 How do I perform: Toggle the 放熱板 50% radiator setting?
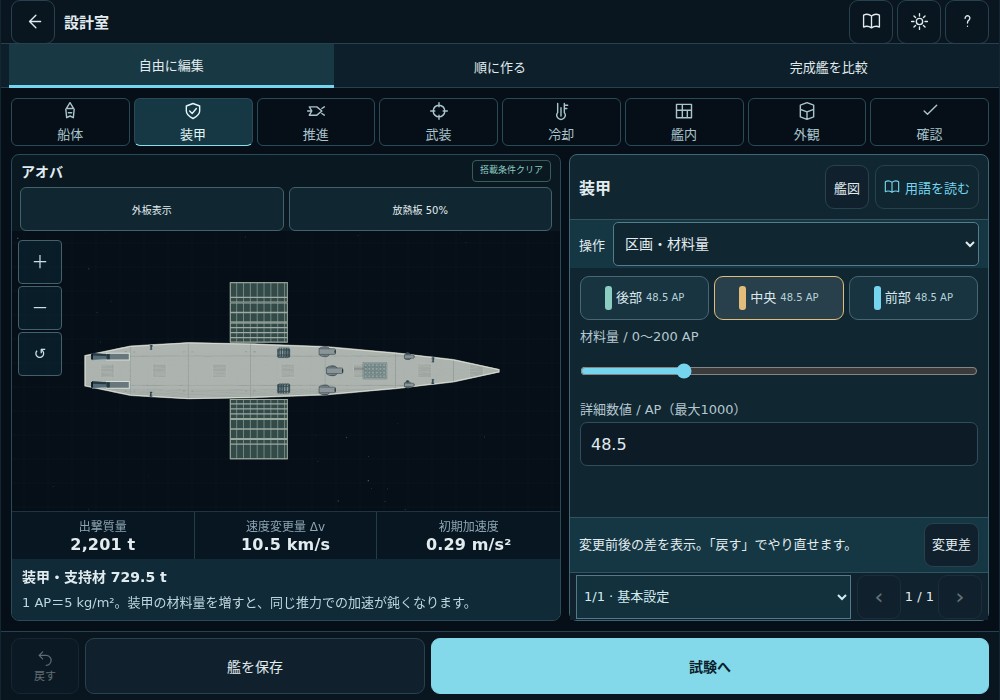420,209
